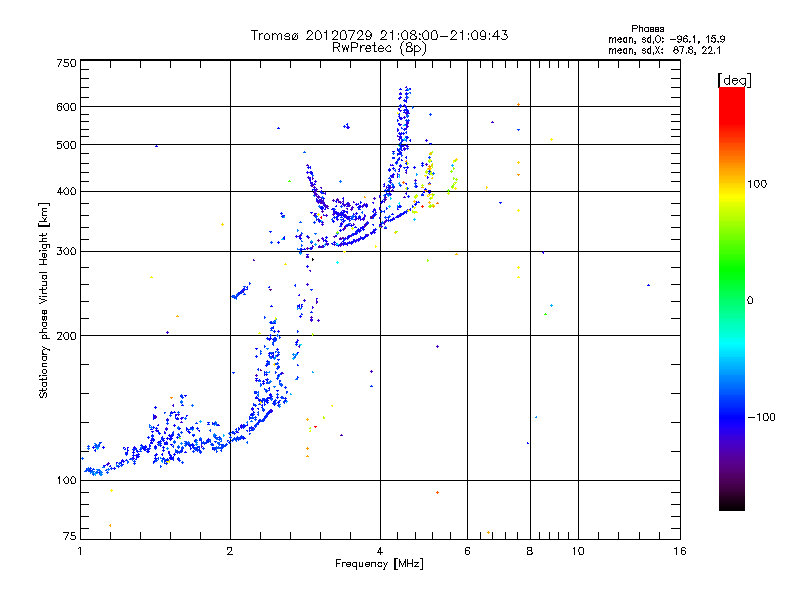Click the rainbow phase colorbar
Screen dimensions: 800x600
[732, 299]
